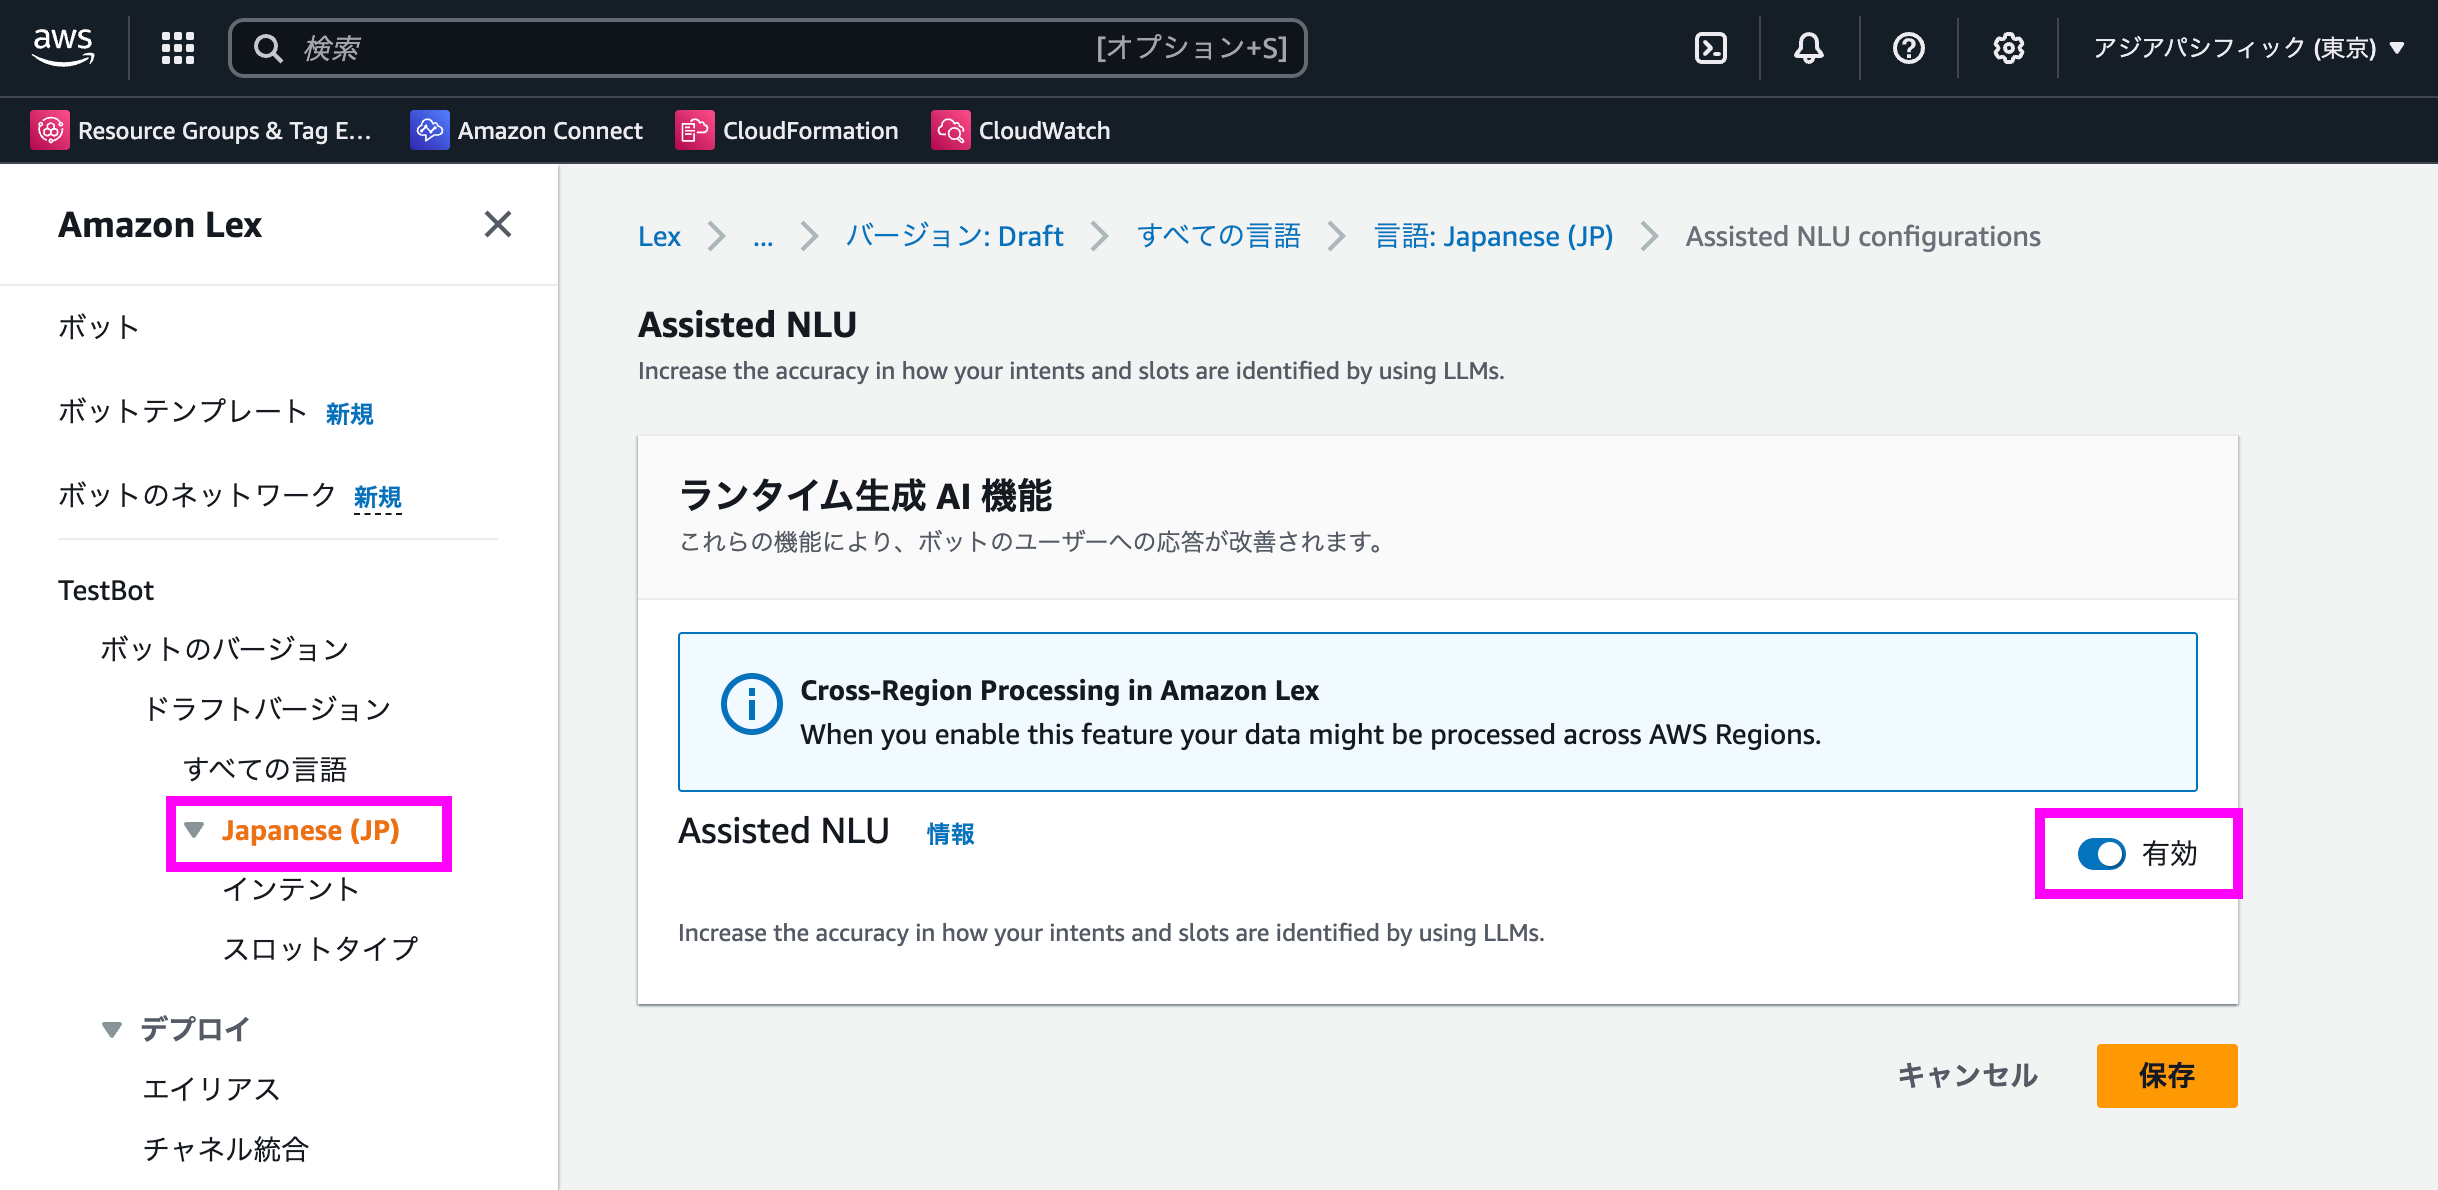Click the 保存 save button
2438x1190 pixels.
click(x=2166, y=1075)
